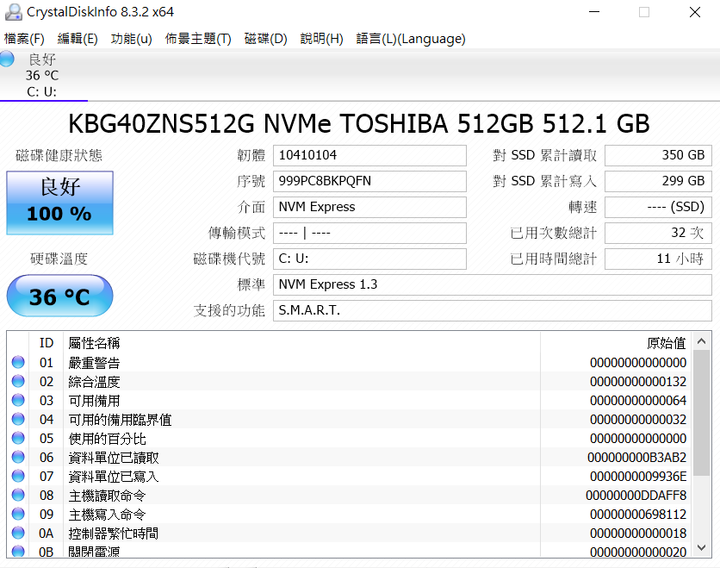Open the 磁碟(D) menu
Image resolution: width=720 pixels, height=568 pixels.
pos(265,39)
